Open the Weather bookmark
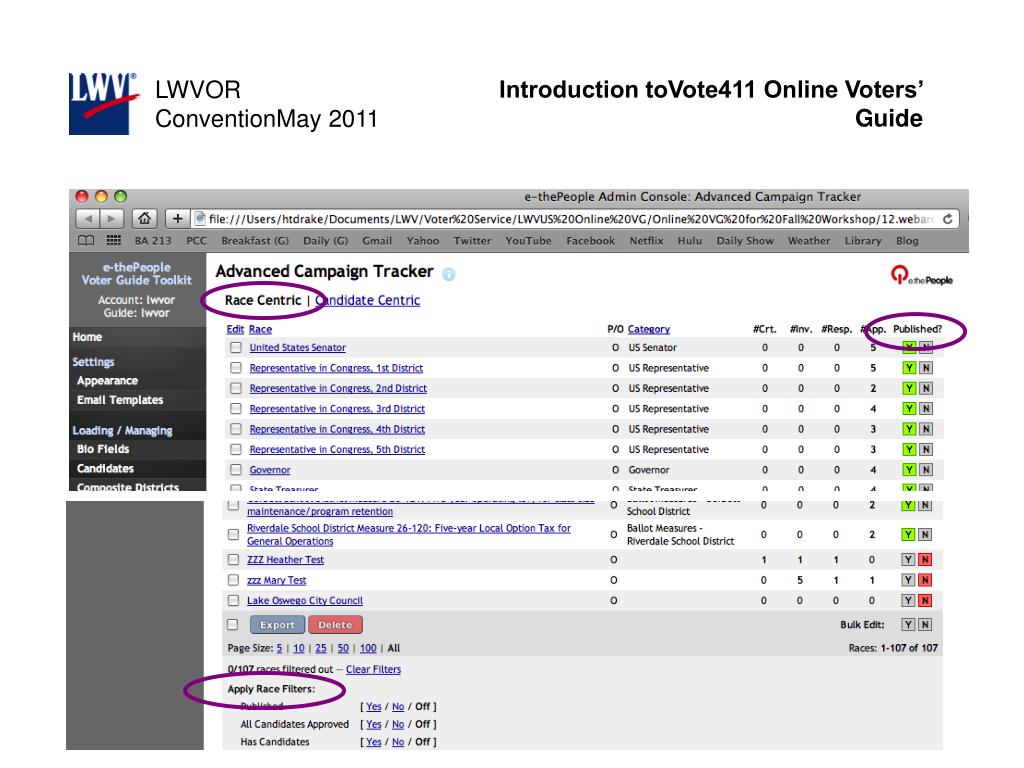Viewport: 1024px width, 768px height. [808, 241]
